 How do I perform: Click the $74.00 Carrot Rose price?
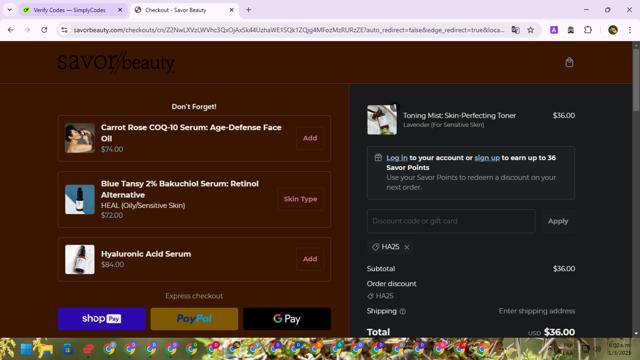(x=112, y=149)
